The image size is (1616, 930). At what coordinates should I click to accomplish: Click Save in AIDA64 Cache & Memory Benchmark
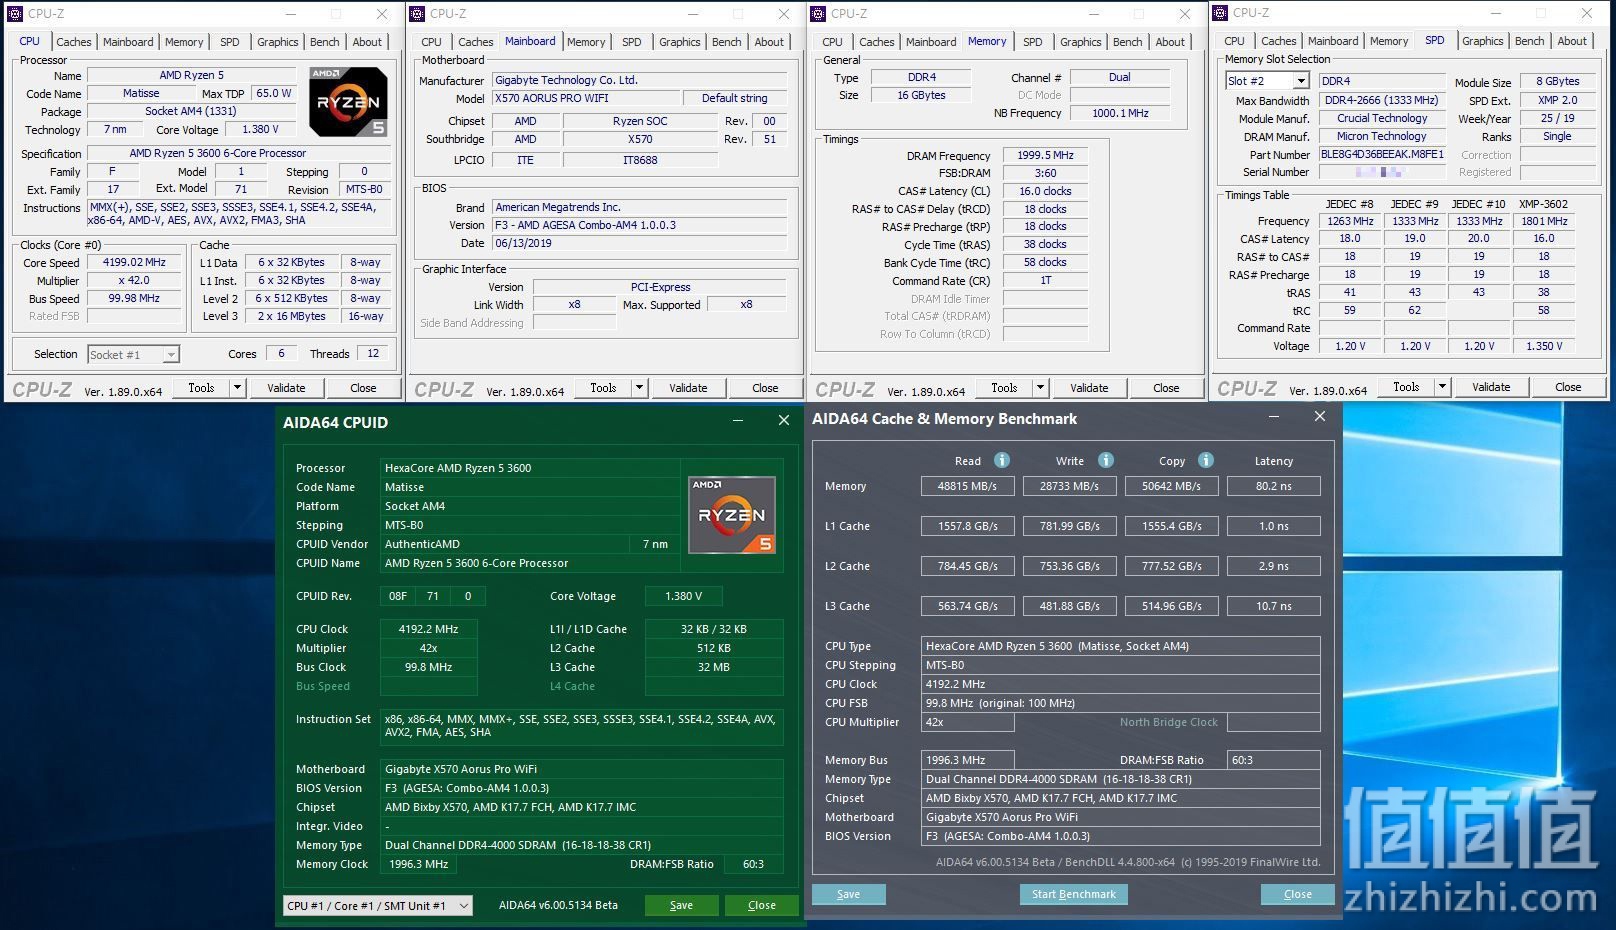pyautogui.click(x=848, y=894)
